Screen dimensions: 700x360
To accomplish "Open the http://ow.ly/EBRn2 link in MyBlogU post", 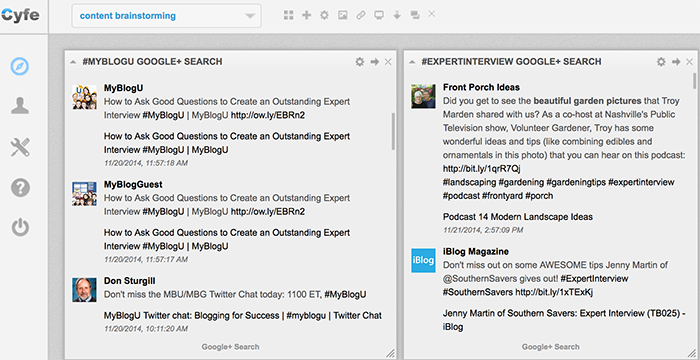I will point(268,115).
